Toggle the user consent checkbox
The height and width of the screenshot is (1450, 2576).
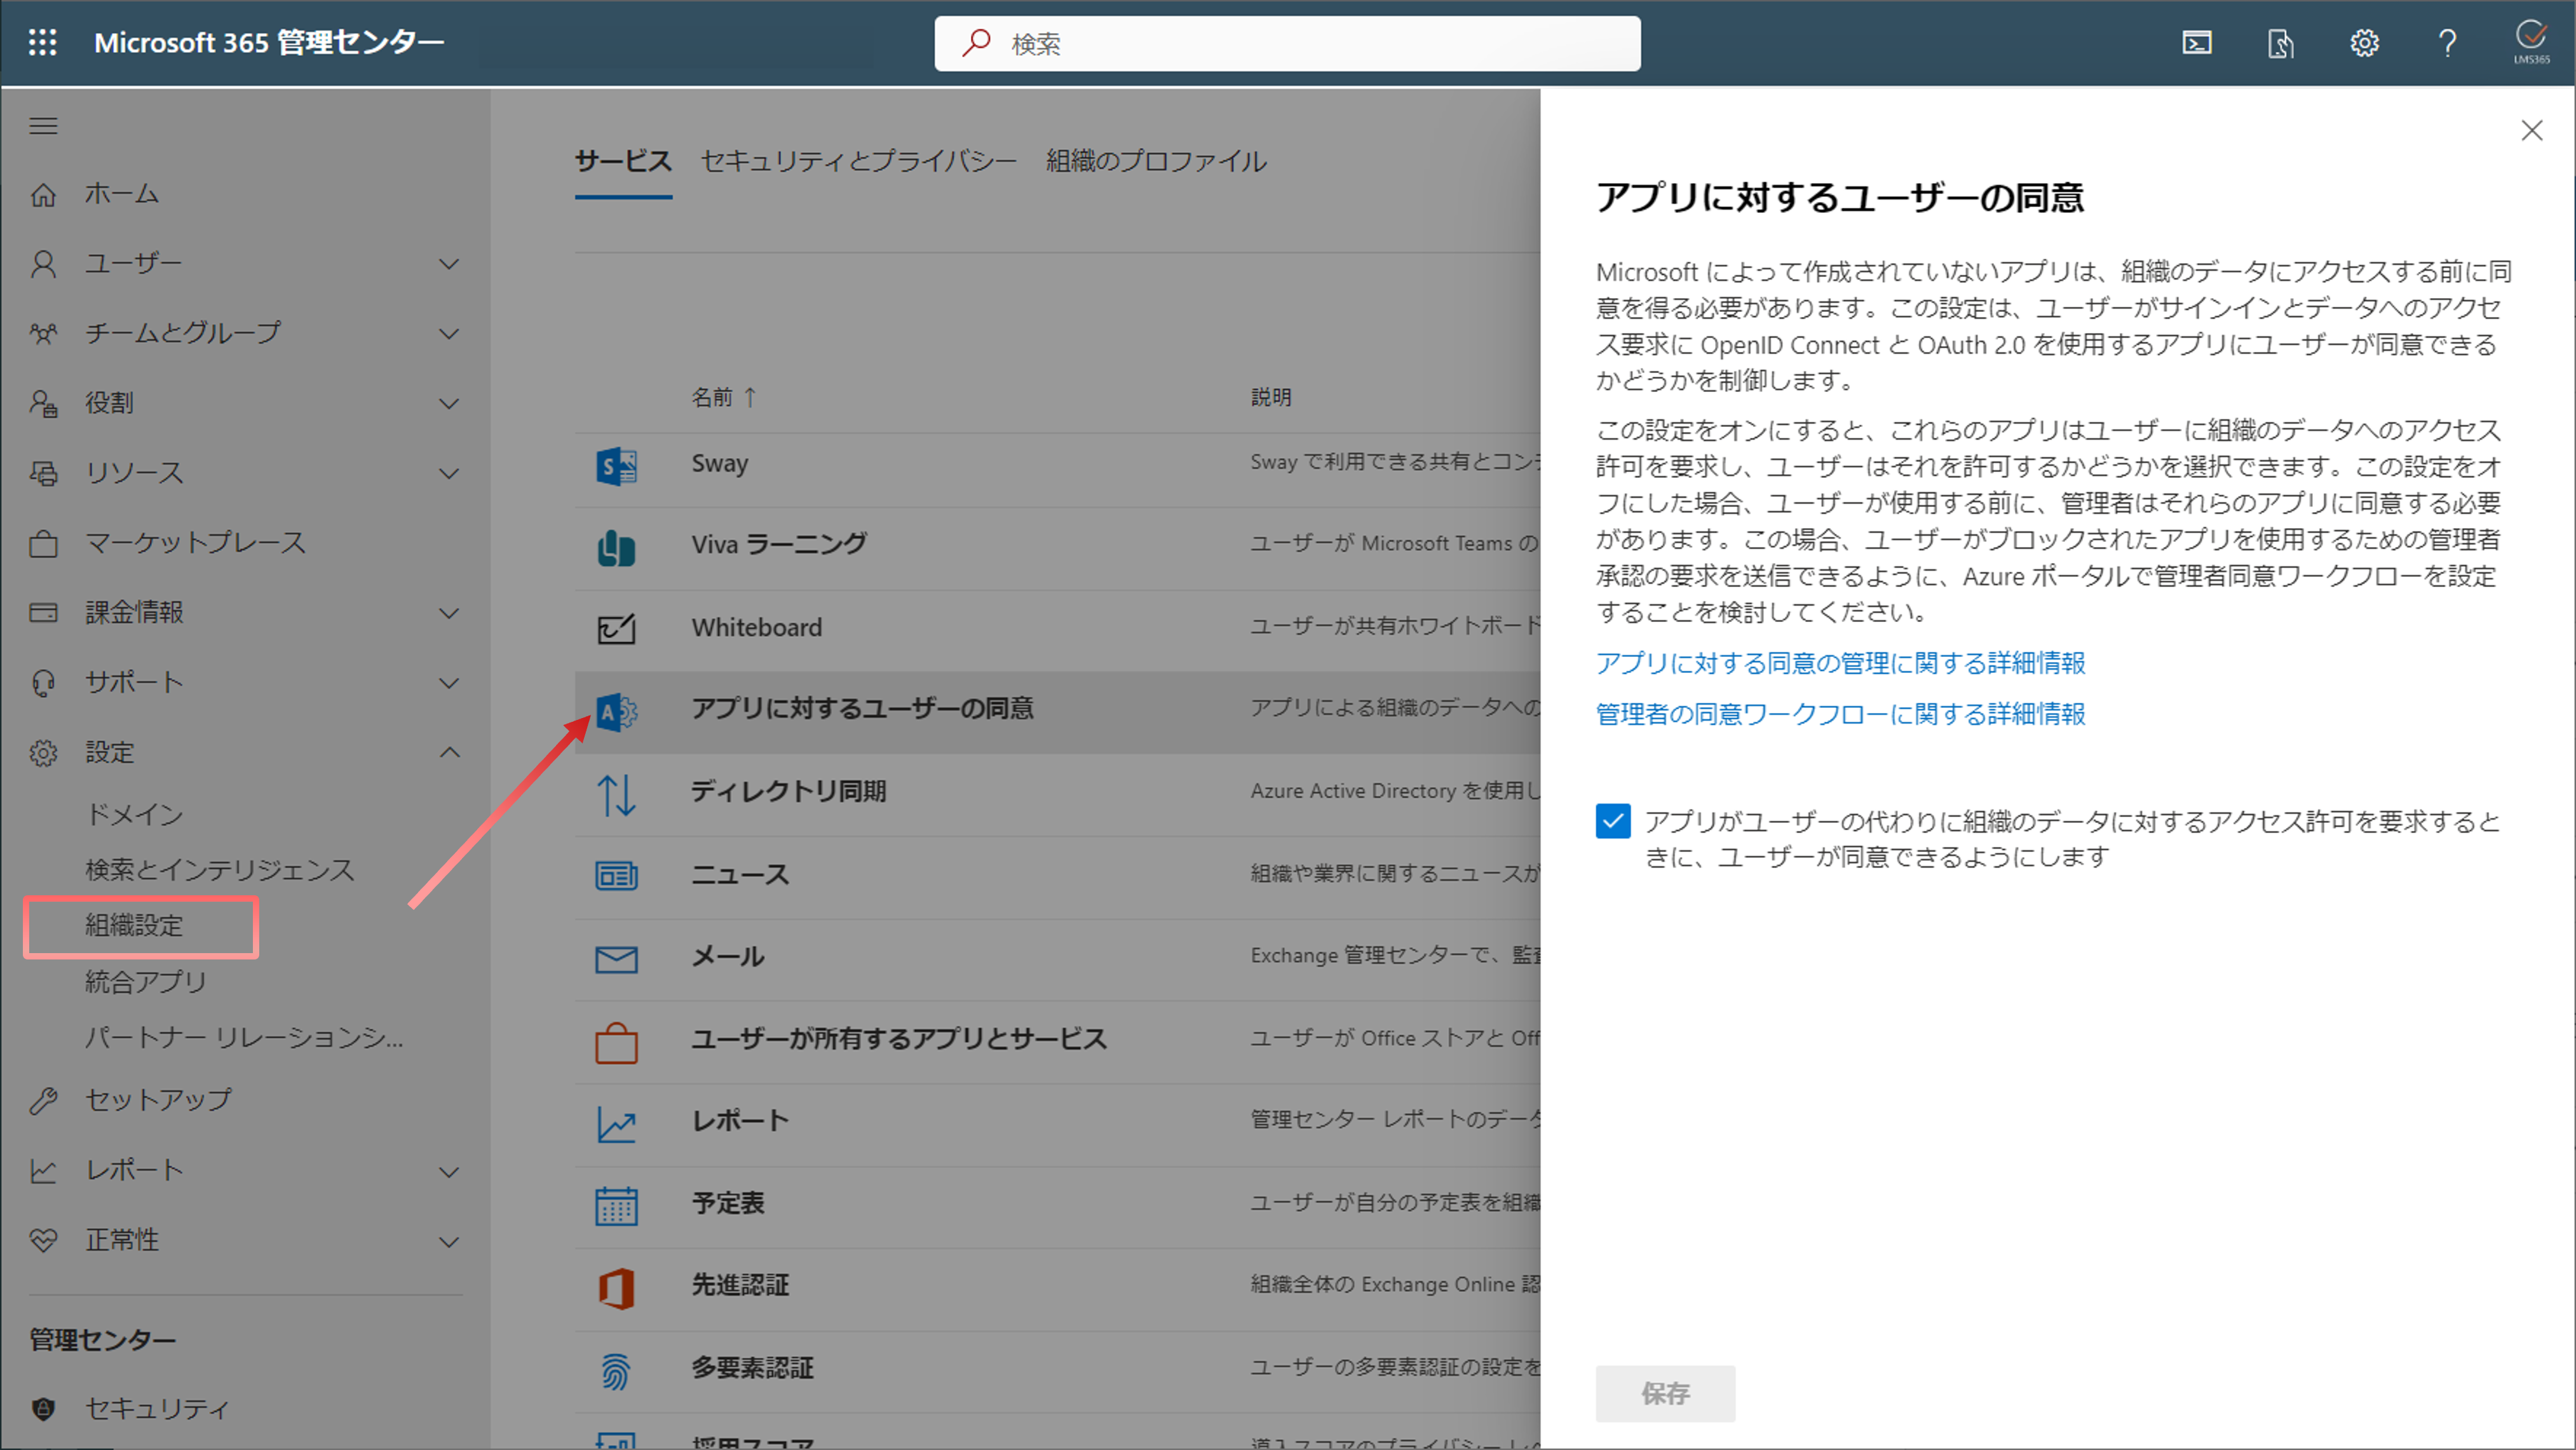pyautogui.click(x=1613, y=821)
